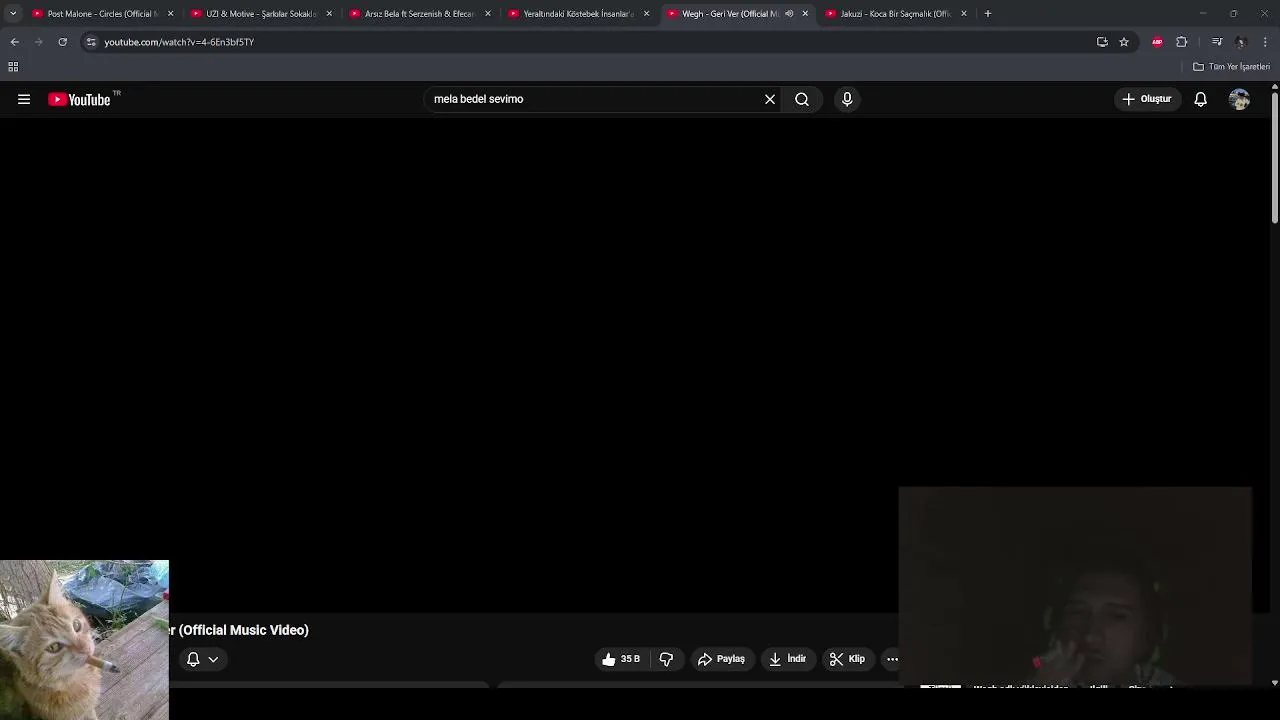Reload the page
This screenshot has width=1280, height=720.
pyautogui.click(x=62, y=42)
